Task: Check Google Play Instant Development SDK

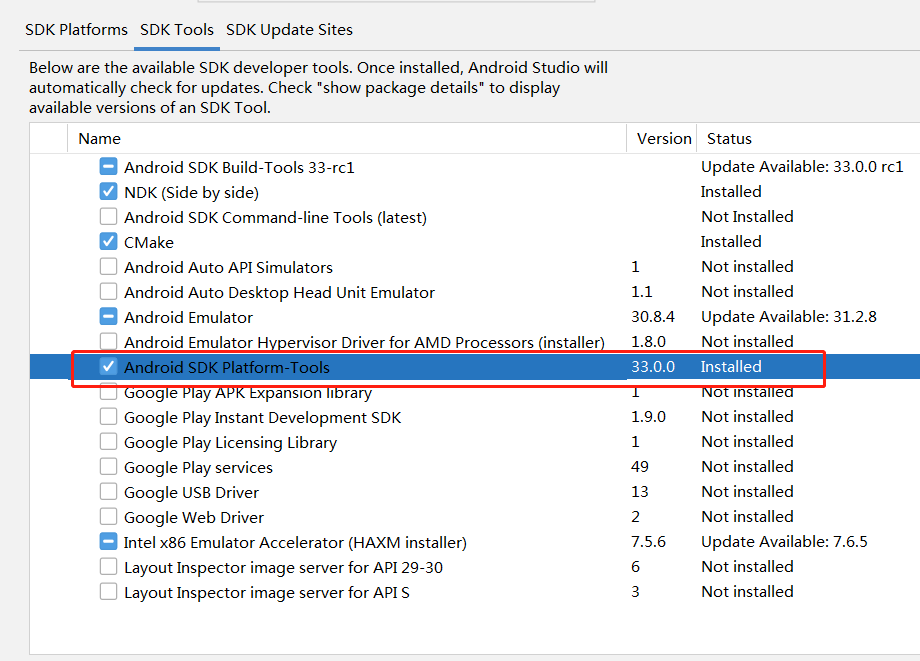Action: tap(108, 417)
